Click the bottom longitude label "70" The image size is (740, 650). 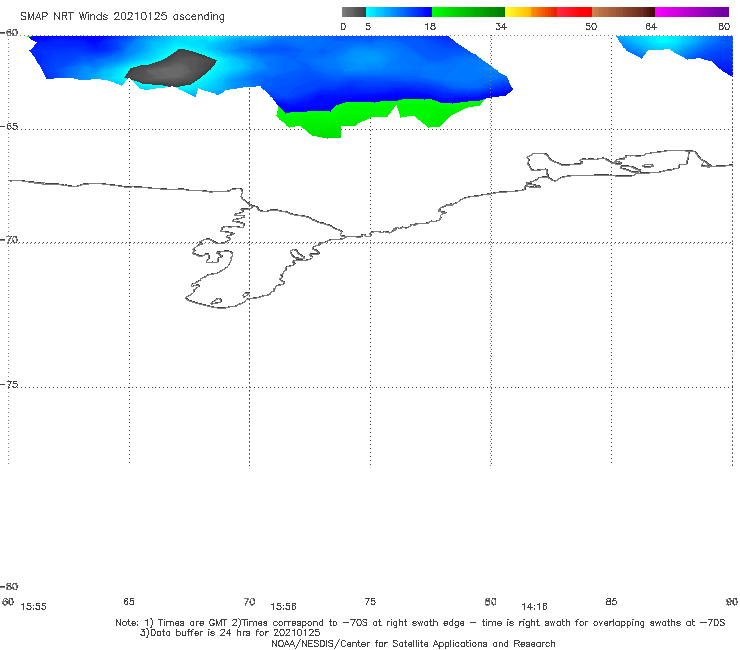click(x=250, y=602)
